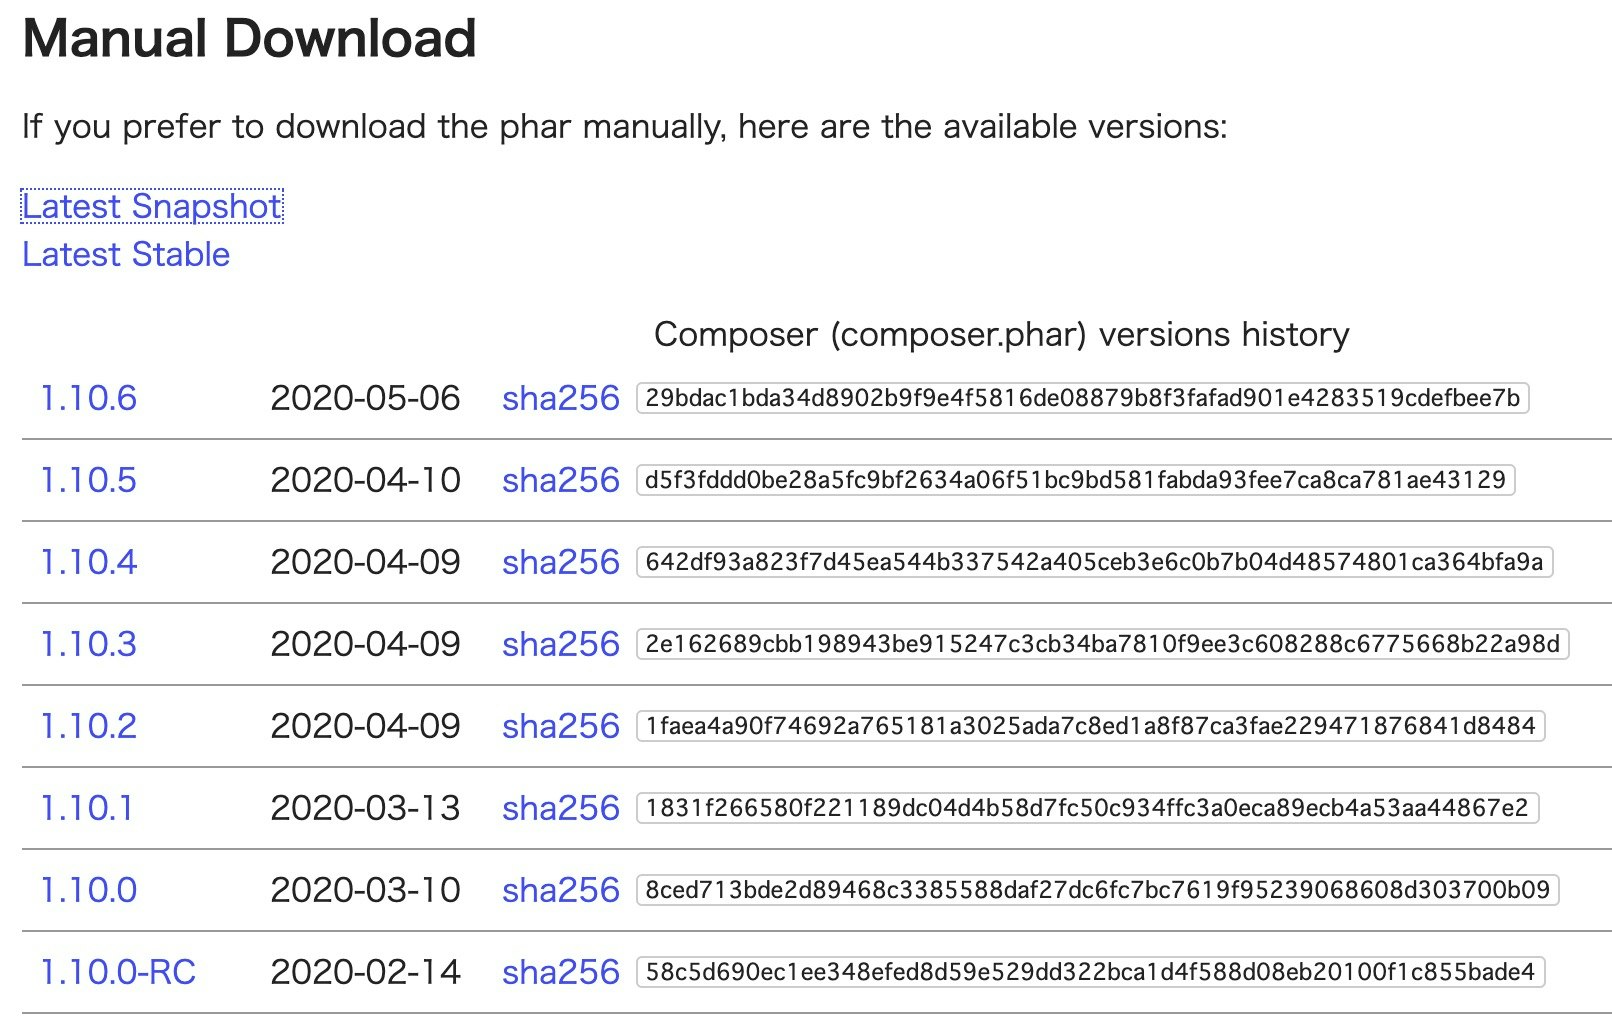1612x1022 pixels.
Task: Download Composer version 1.10.2
Action: 88,726
